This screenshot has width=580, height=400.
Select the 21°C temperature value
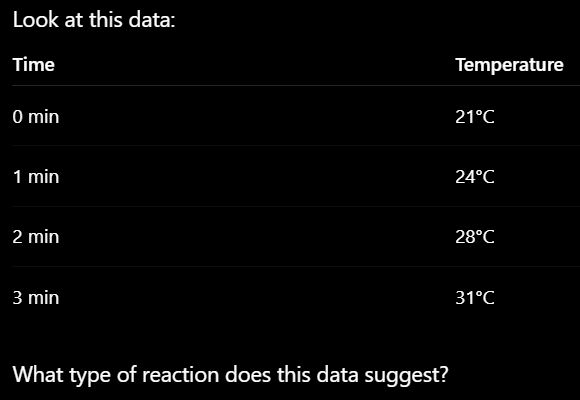tap(475, 117)
